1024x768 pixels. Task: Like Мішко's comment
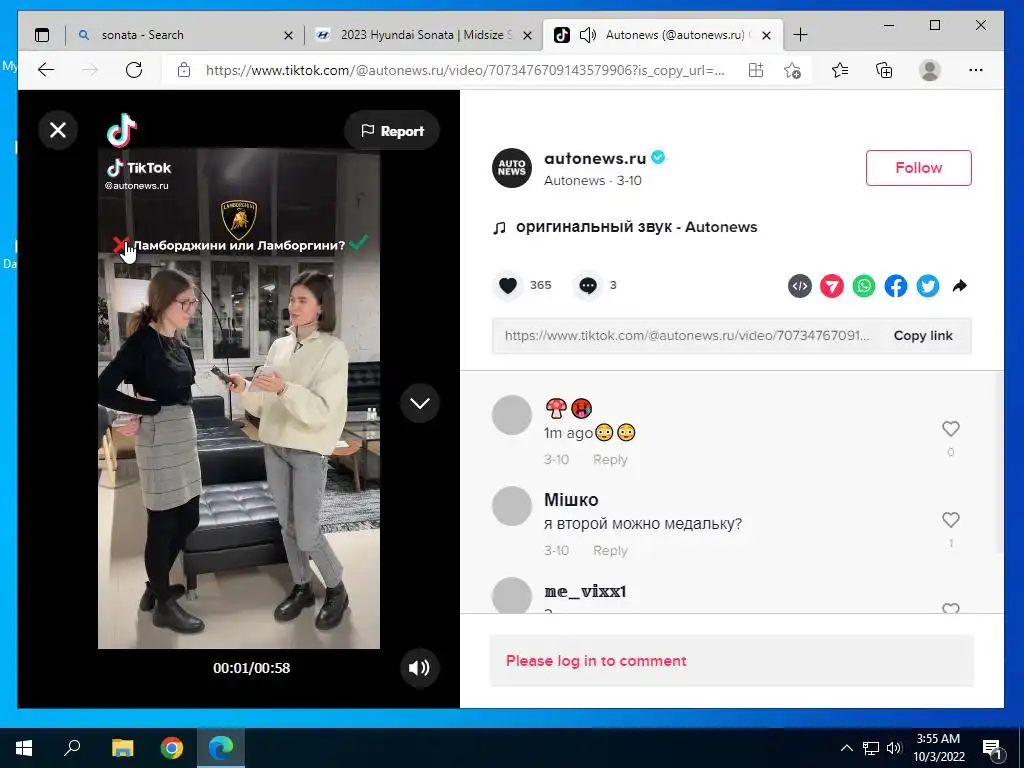[950, 520]
